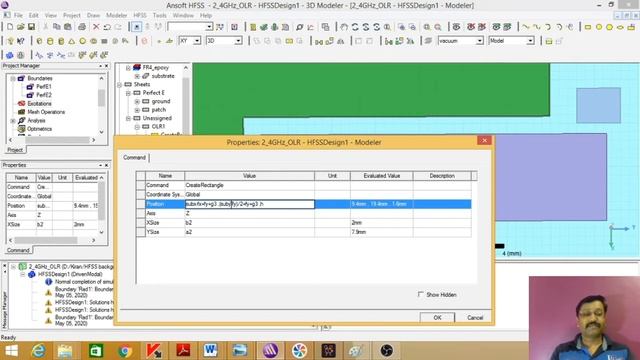Click the New project icon
Image resolution: width=640 pixels, height=360 pixels.
coord(10,27)
